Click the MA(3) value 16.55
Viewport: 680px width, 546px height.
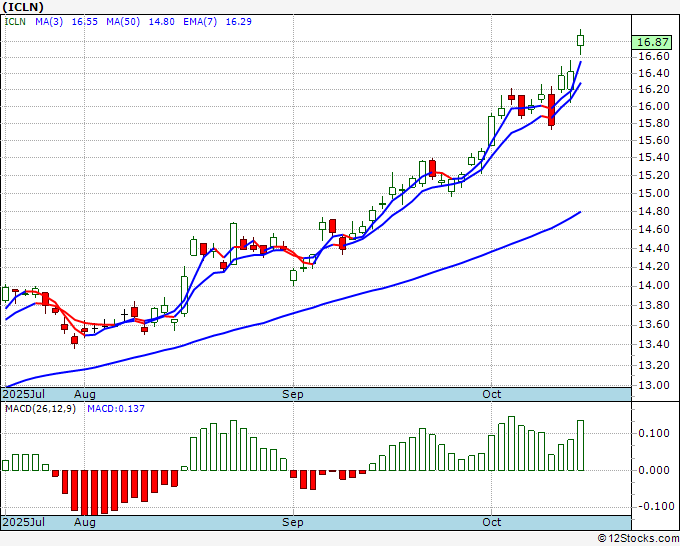85,22
